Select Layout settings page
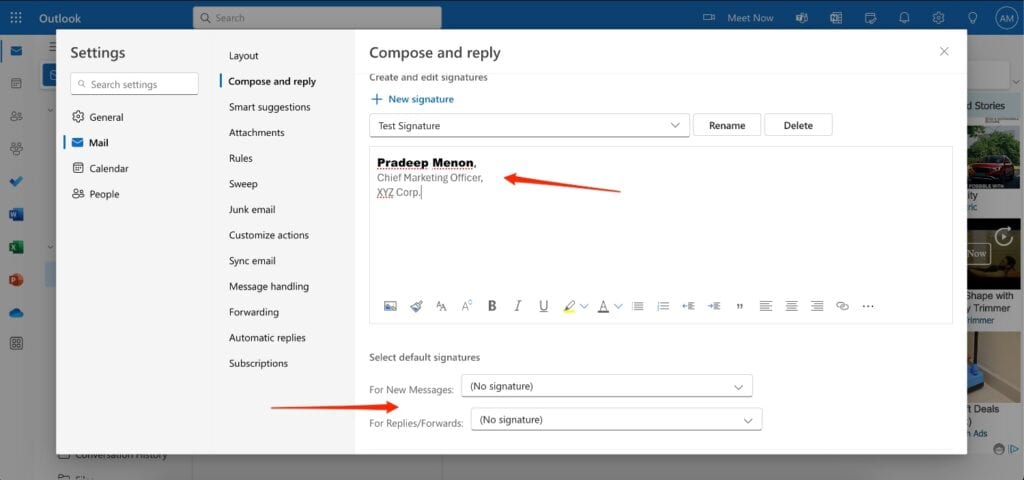Screen dimensions: 1024x480 point(244,56)
